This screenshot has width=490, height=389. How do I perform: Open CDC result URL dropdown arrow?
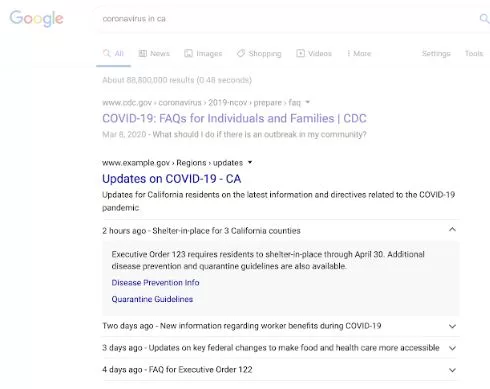point(308,102)
